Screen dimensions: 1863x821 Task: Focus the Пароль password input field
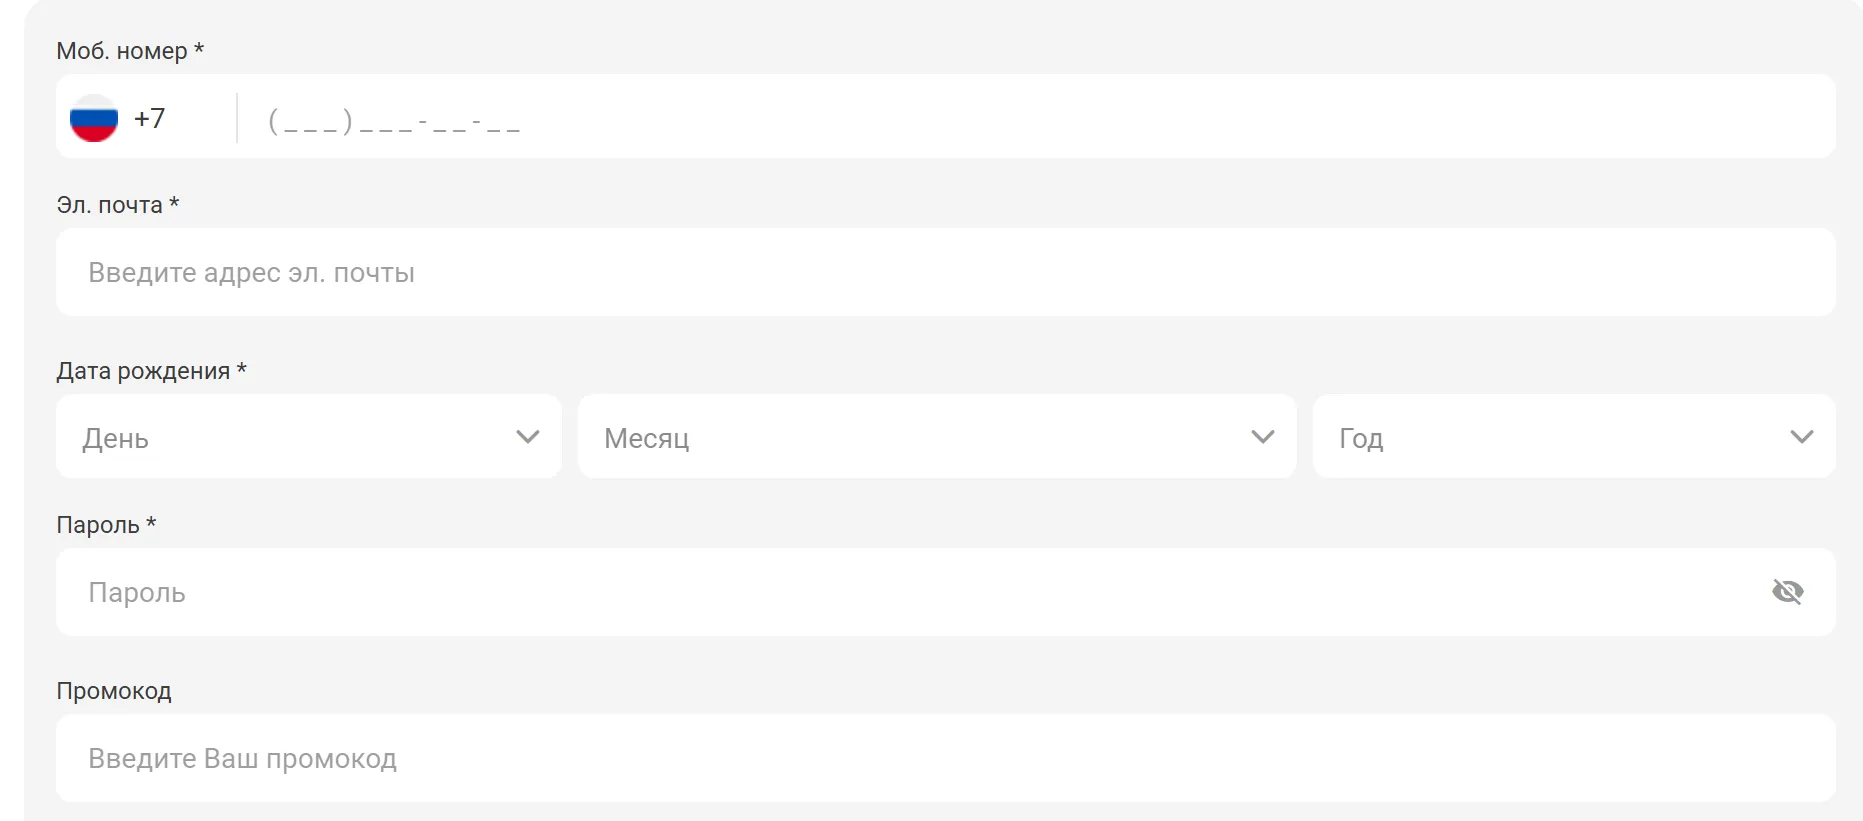[x=900, y=592]
